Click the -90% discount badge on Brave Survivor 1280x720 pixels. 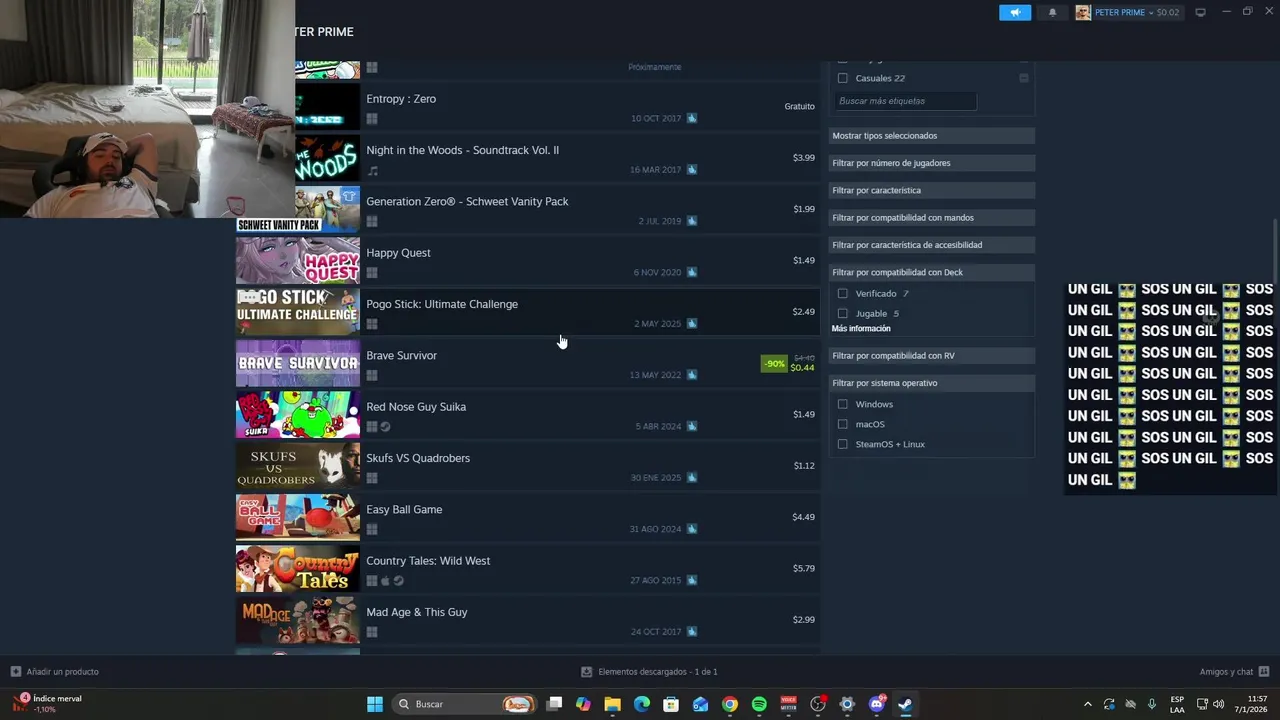(x=774, y=364)
